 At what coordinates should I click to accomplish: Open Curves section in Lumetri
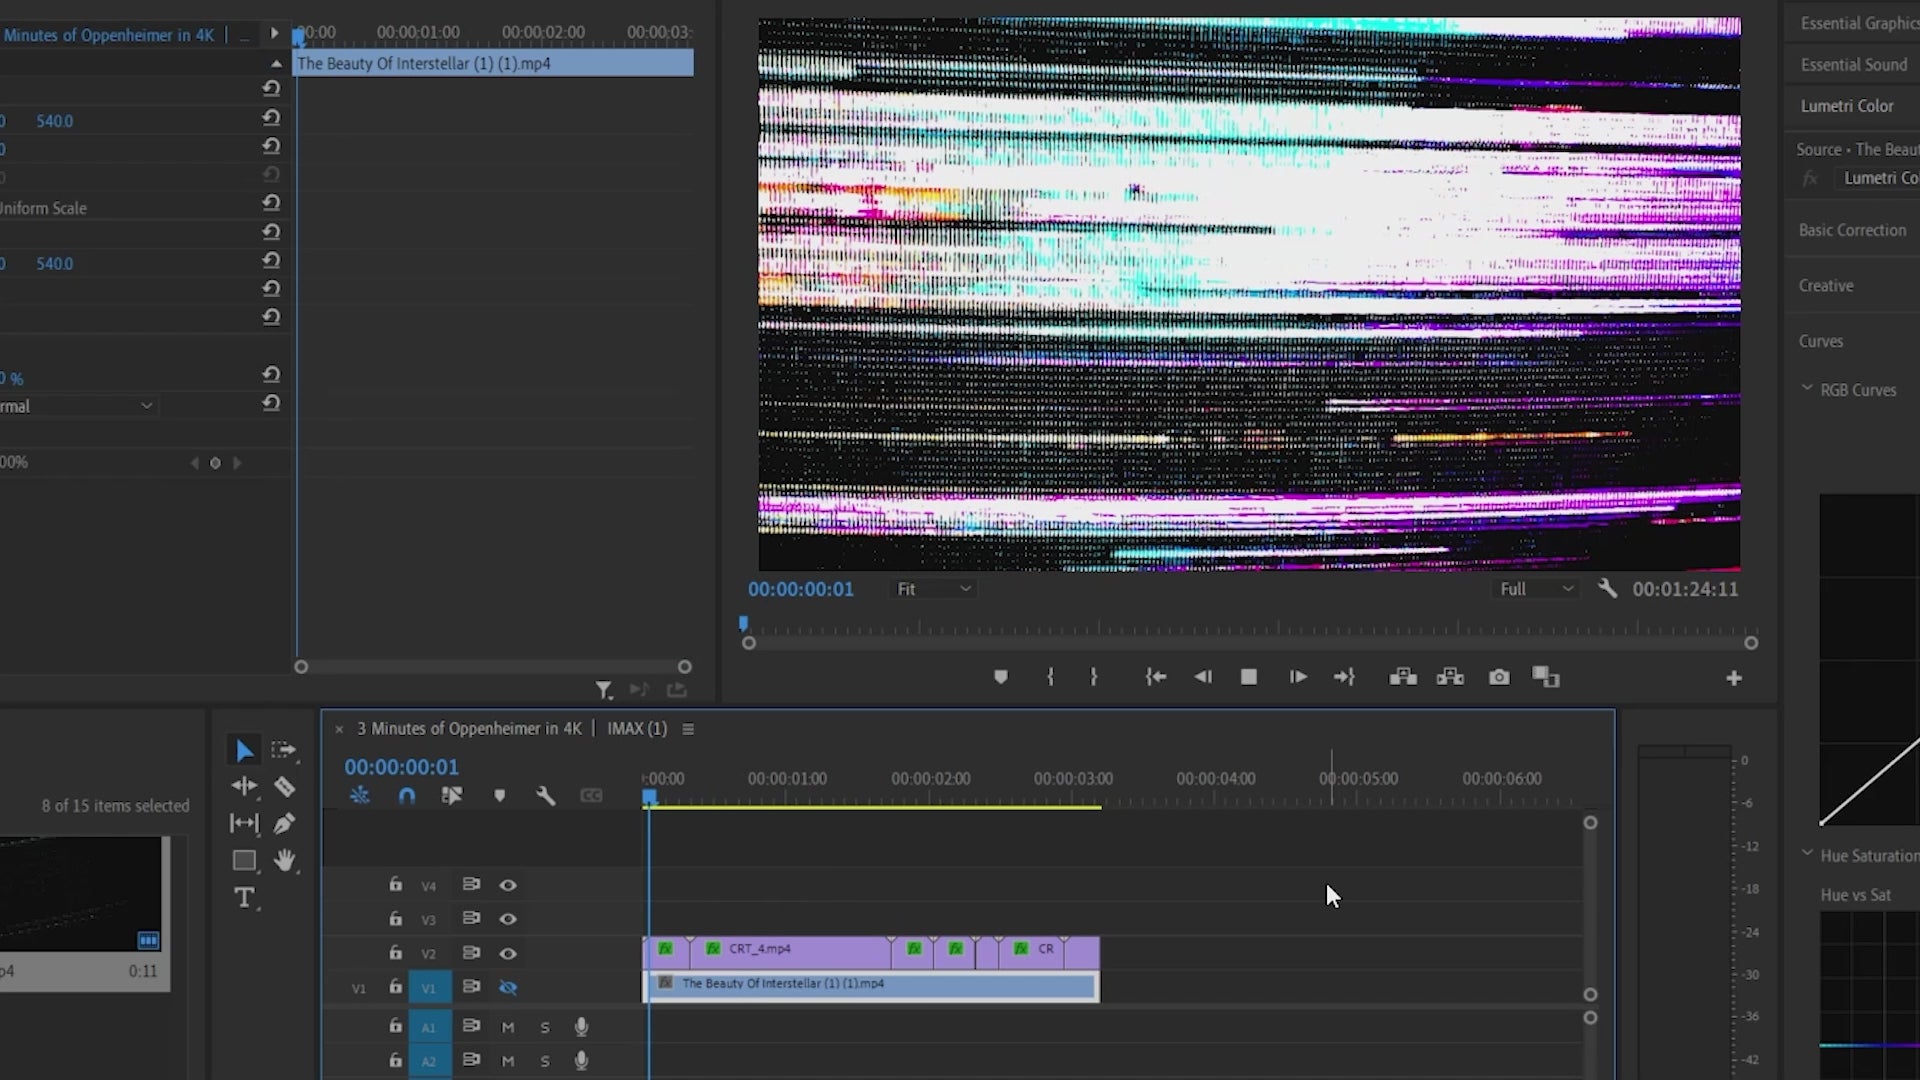tap(1820, 341)
